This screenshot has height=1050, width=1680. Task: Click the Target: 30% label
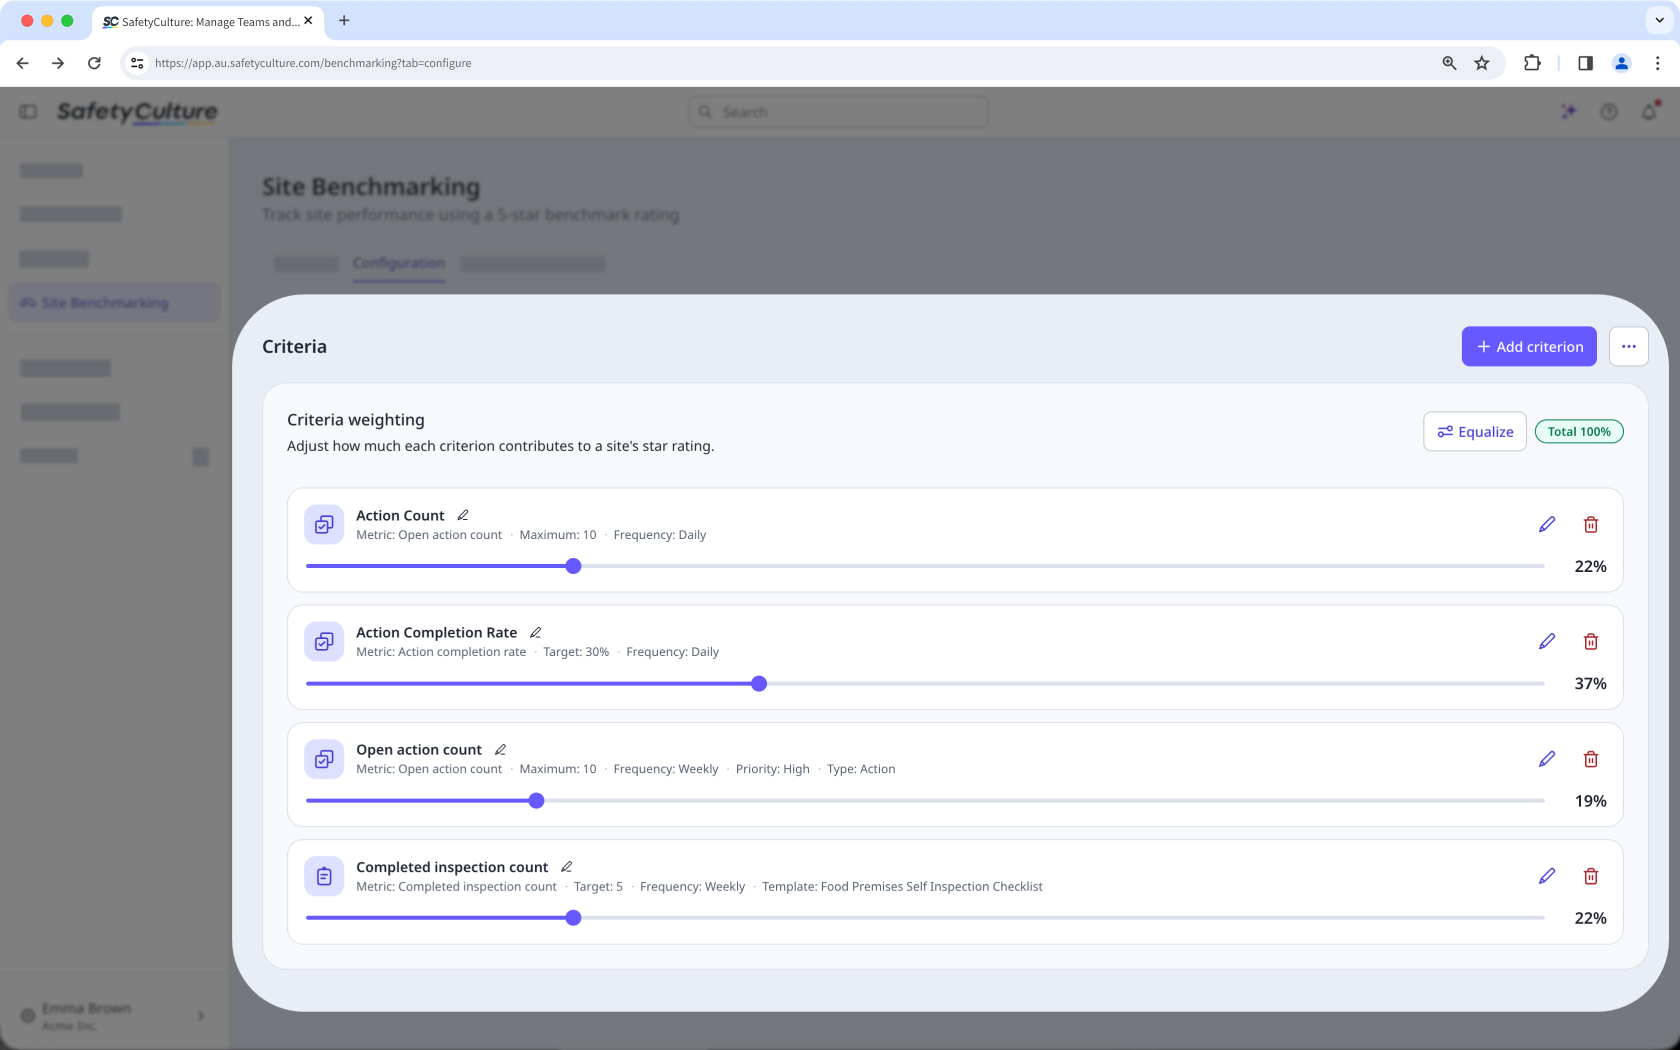tap(576, 651)
